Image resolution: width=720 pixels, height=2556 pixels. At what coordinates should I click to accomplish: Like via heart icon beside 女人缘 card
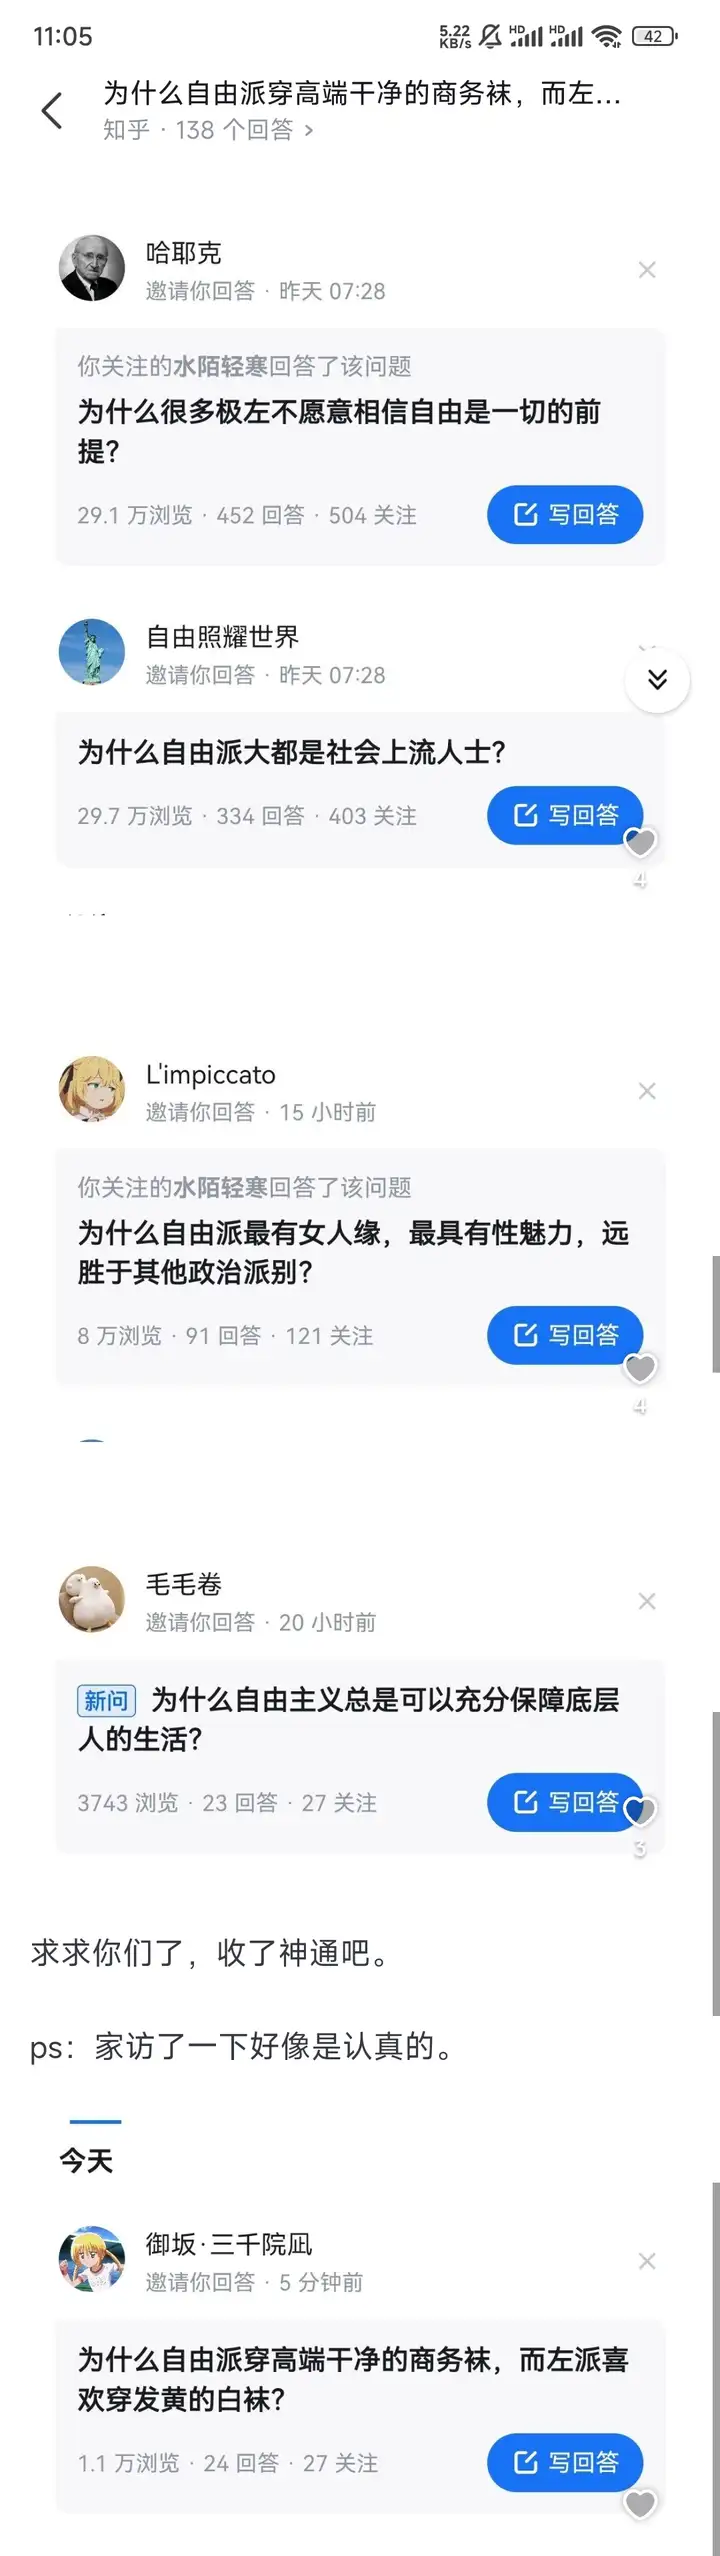tap(640, 1368)
